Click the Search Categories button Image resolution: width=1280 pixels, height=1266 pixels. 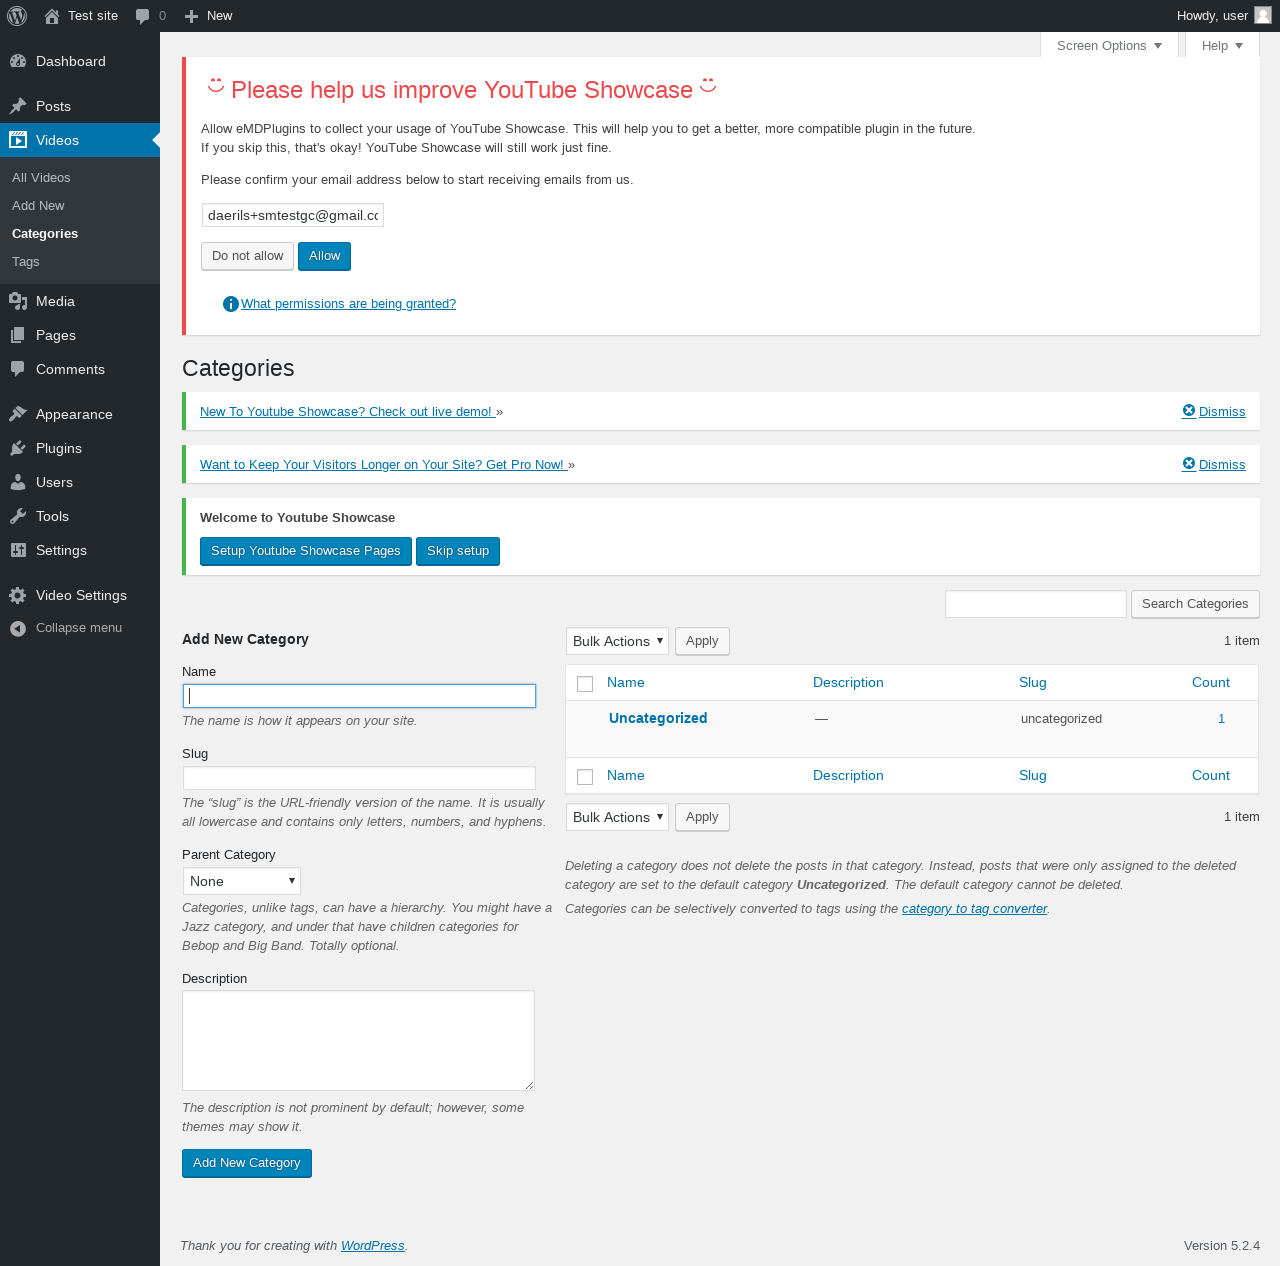coord(1195,604)
